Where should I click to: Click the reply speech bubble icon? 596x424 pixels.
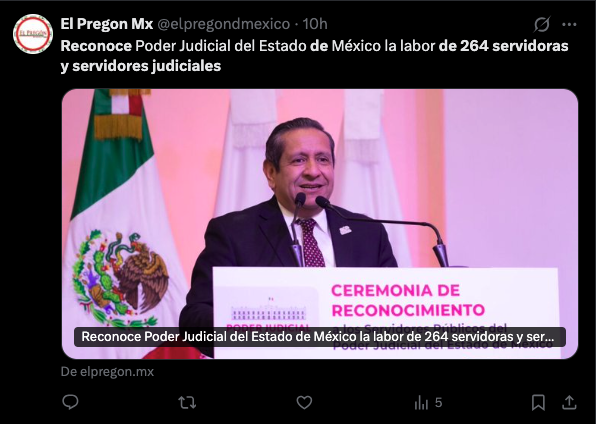70,402
